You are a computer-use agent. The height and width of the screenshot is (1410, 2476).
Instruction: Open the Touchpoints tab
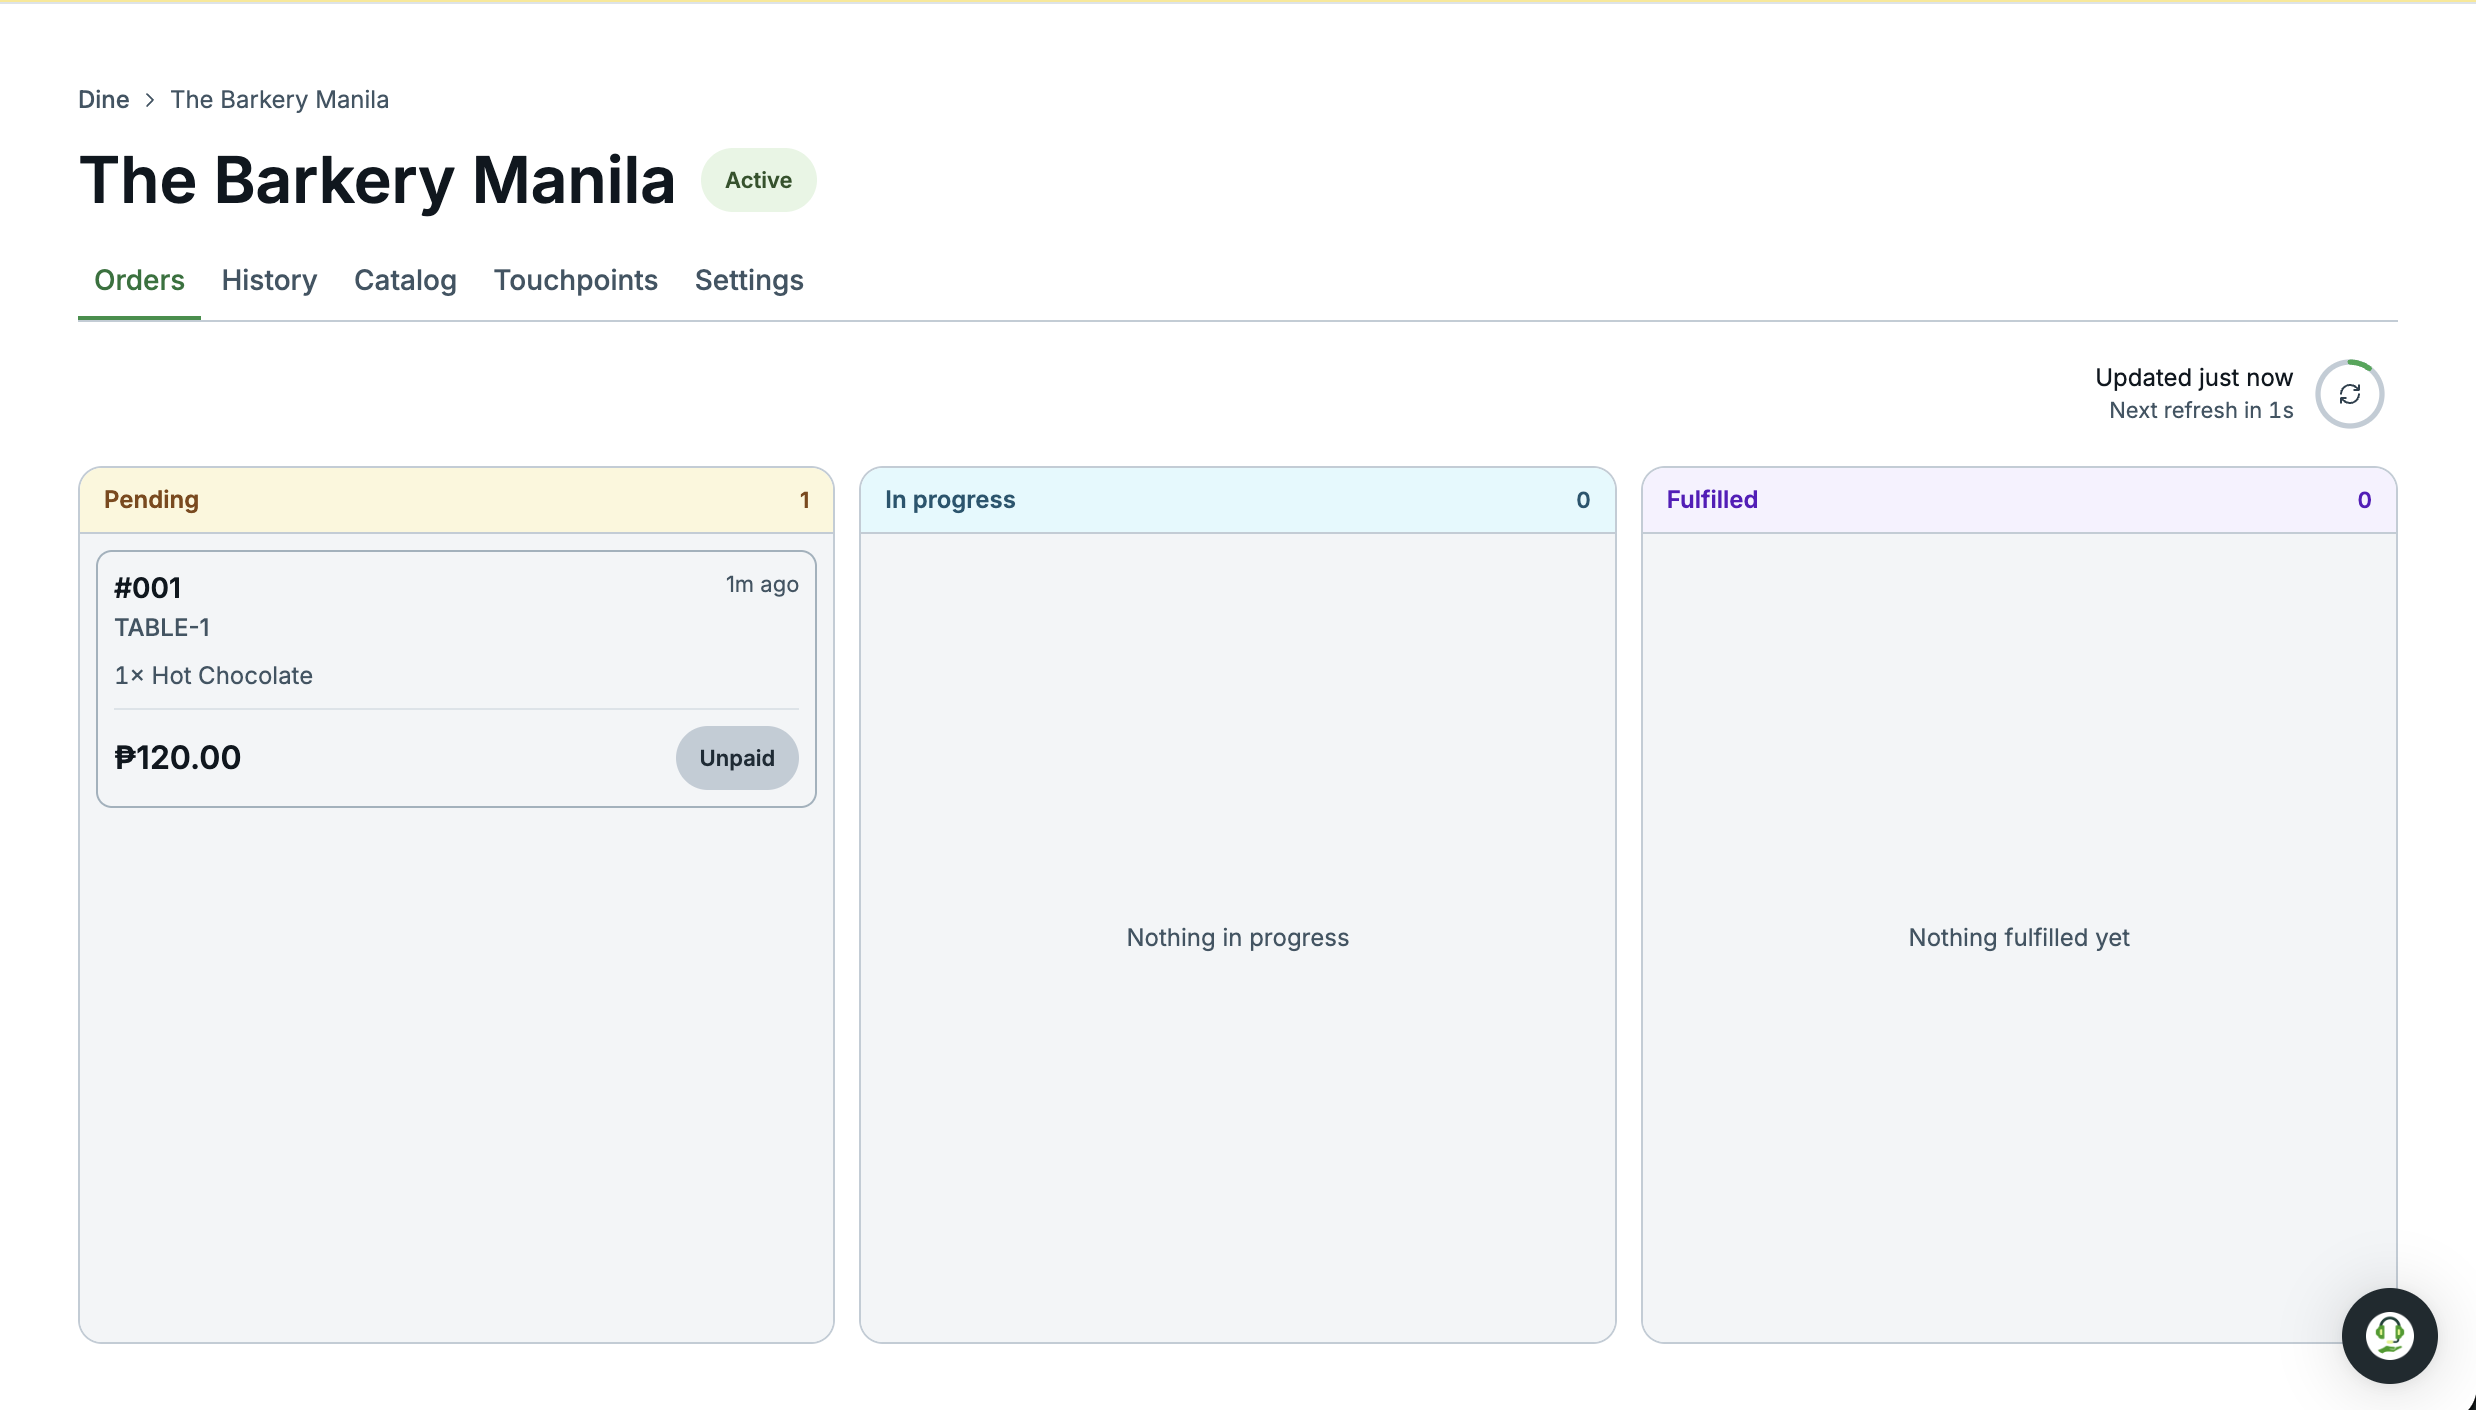point(576,280)
